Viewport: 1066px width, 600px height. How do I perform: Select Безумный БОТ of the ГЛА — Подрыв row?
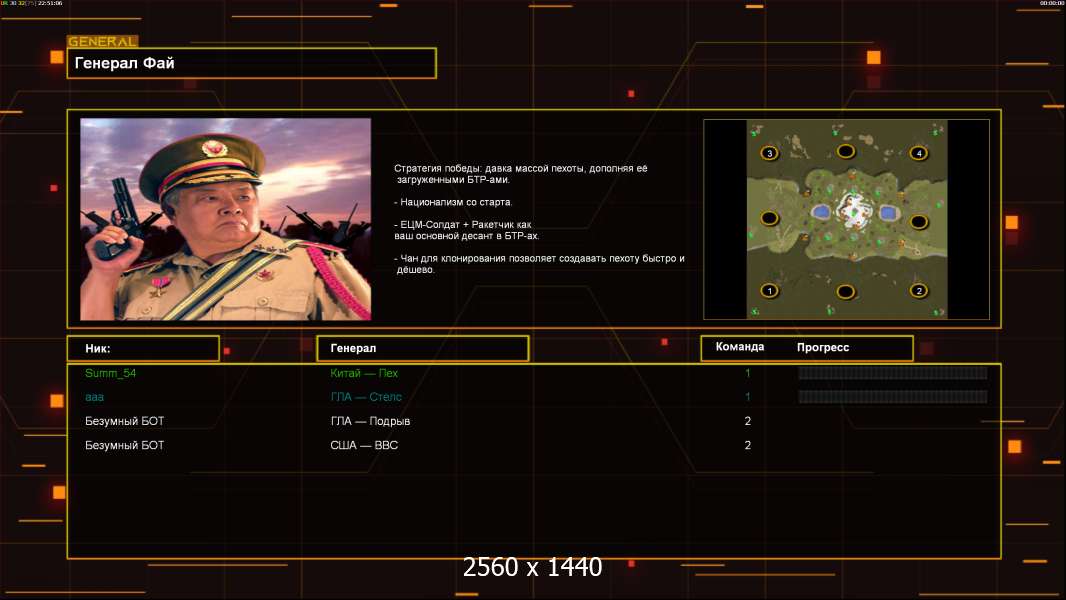click(x=124, y=421)
